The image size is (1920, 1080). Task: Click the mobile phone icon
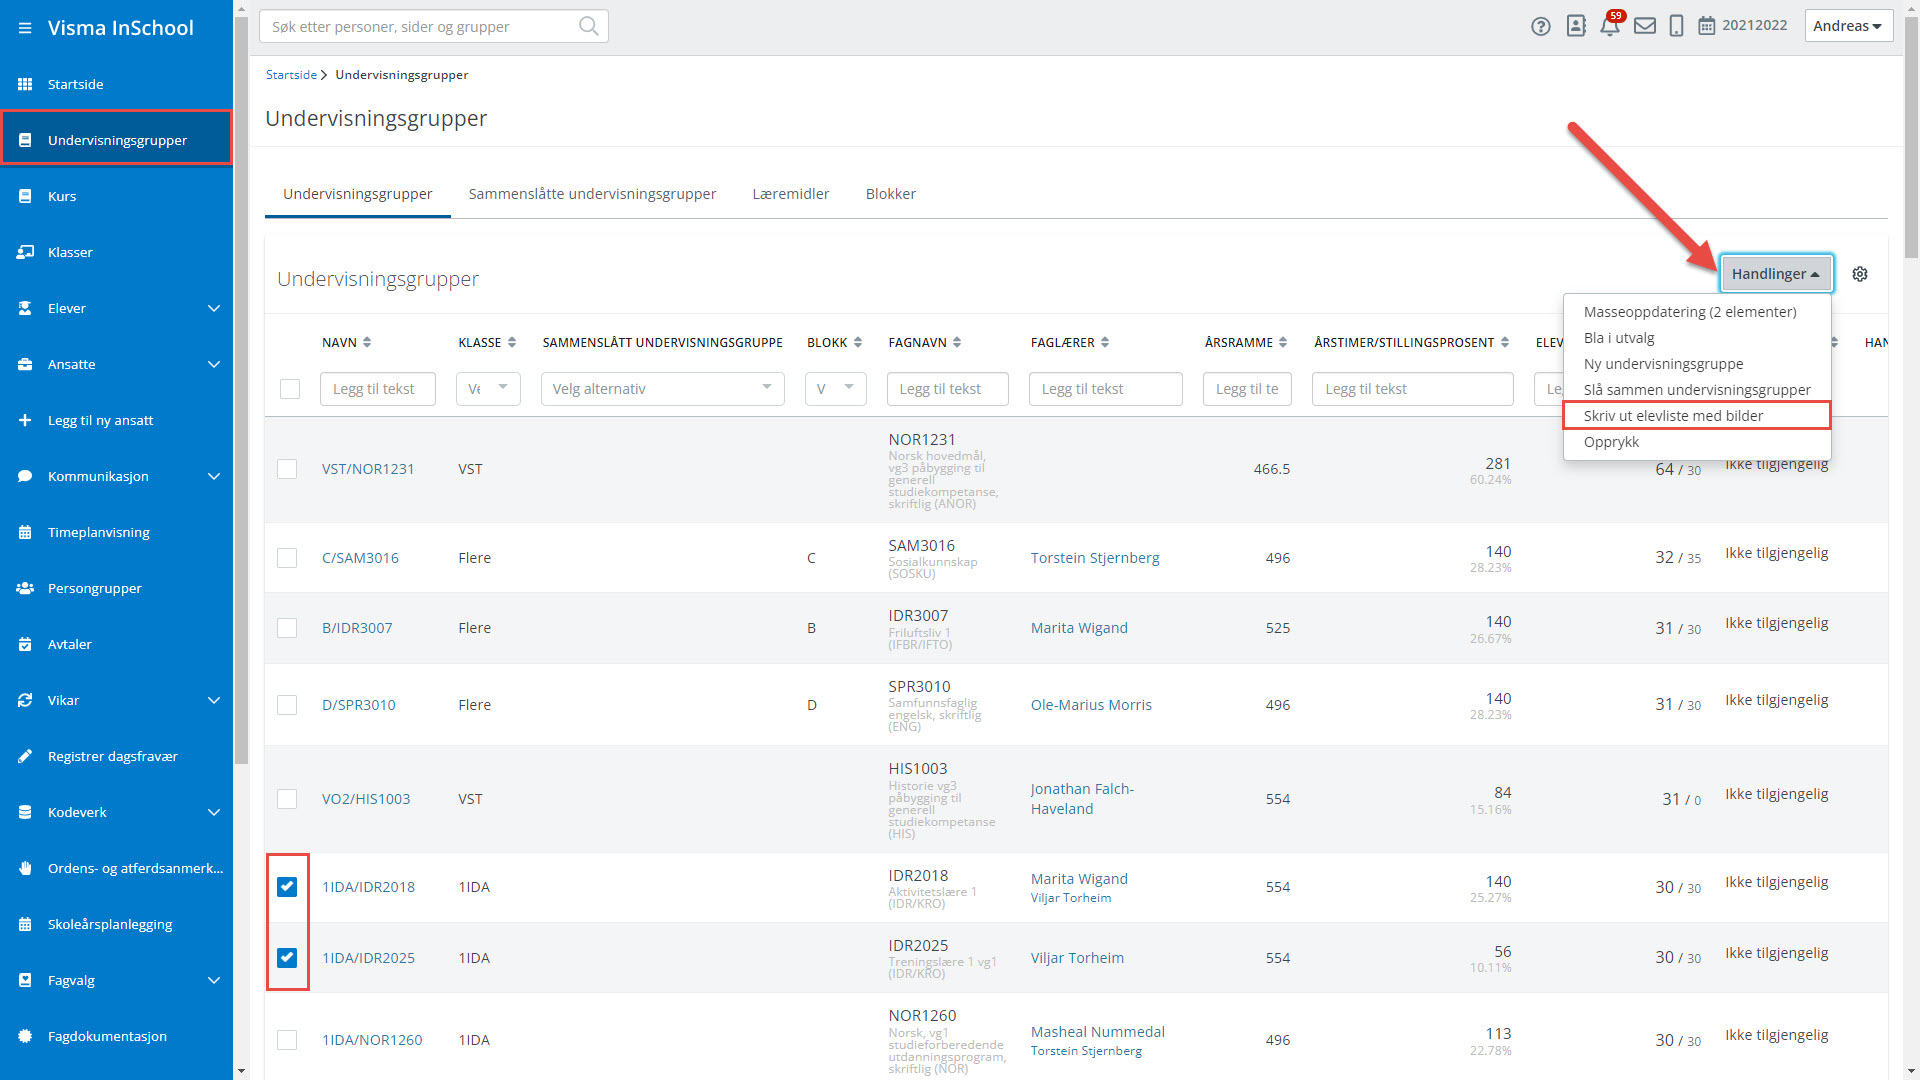tap(1677, 26)
